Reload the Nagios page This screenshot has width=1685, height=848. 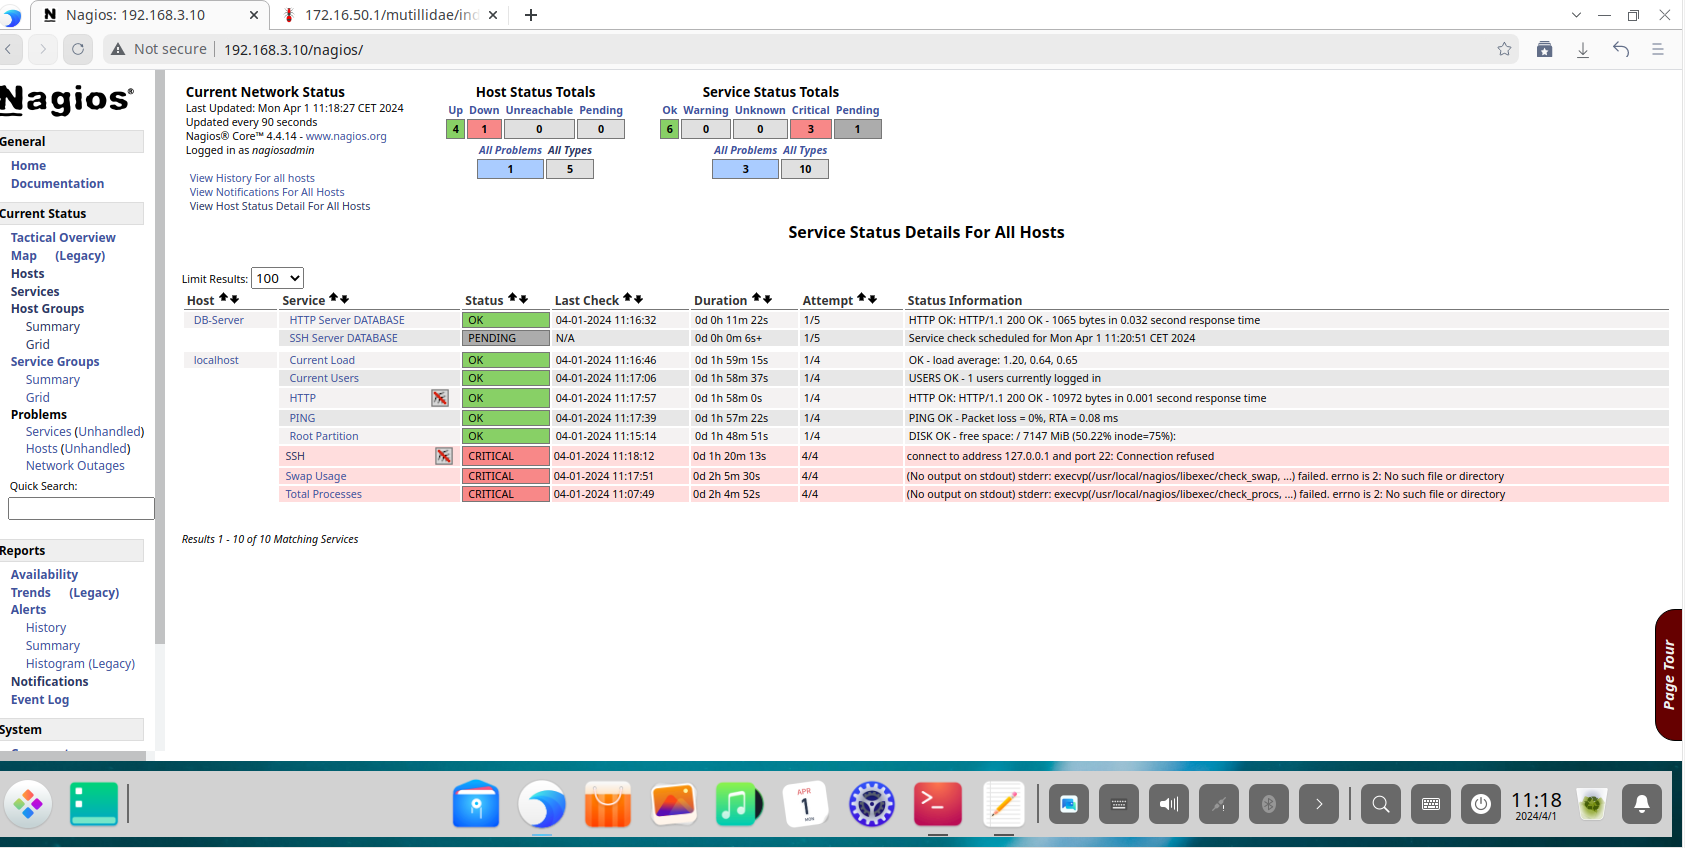[x=78, y=49]
